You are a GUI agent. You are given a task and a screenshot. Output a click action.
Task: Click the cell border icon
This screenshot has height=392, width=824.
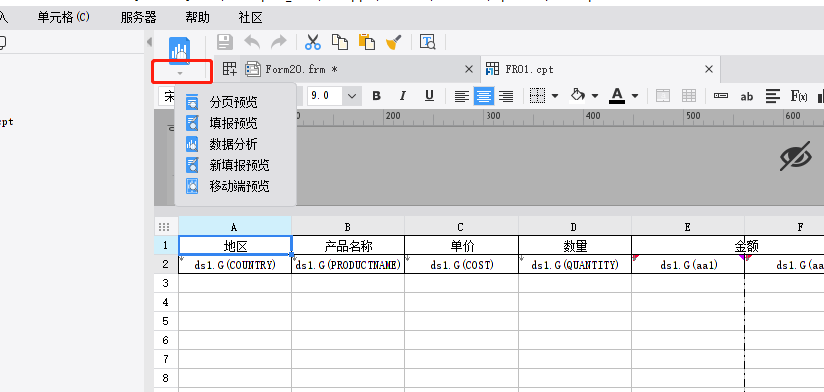click(538, 96)
